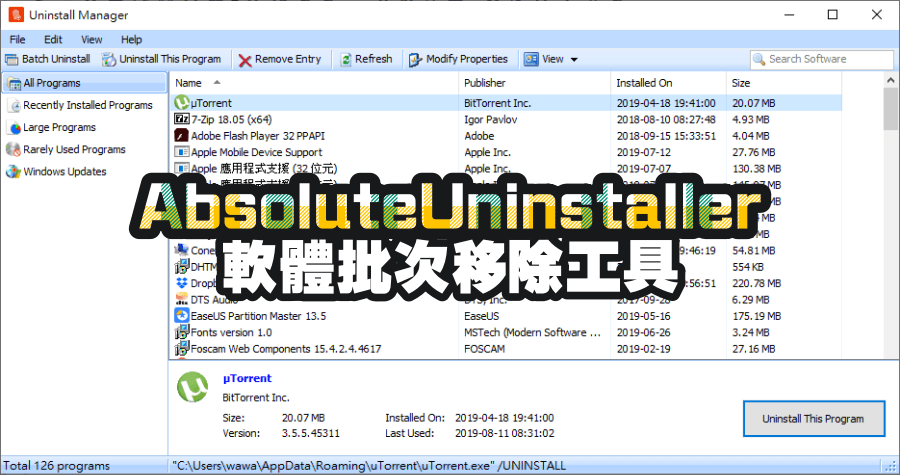The image size is (900, 475).
Task: Open the View menu in menu bar
Action: click(x=91, y=40)
